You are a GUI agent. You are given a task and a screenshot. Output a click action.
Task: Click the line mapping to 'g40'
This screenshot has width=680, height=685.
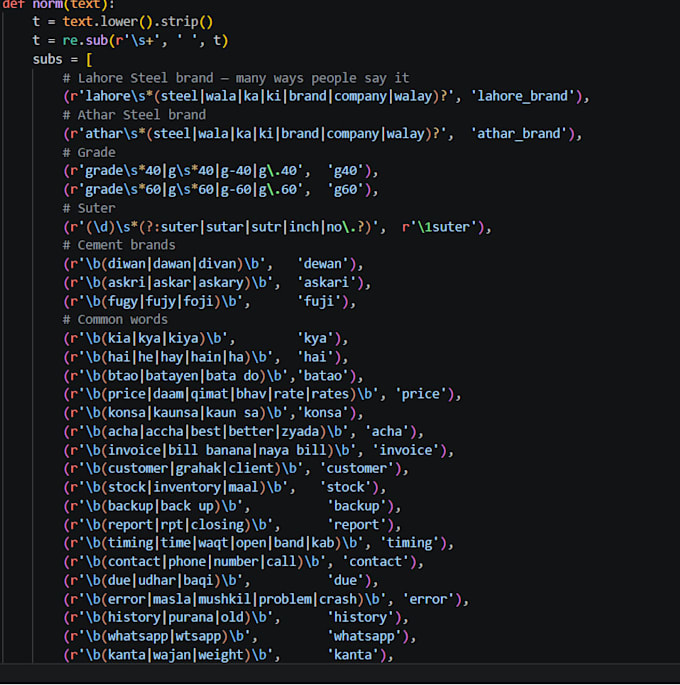[x=221, y=171]
